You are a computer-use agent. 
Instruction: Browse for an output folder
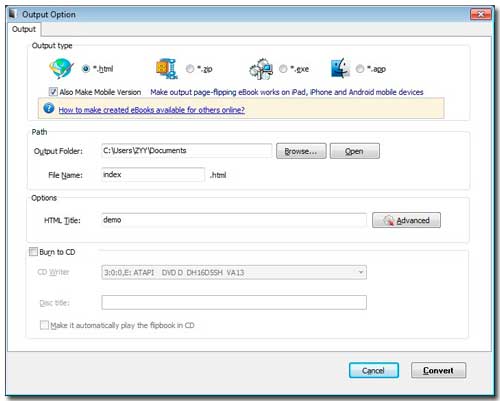(301, 151)
